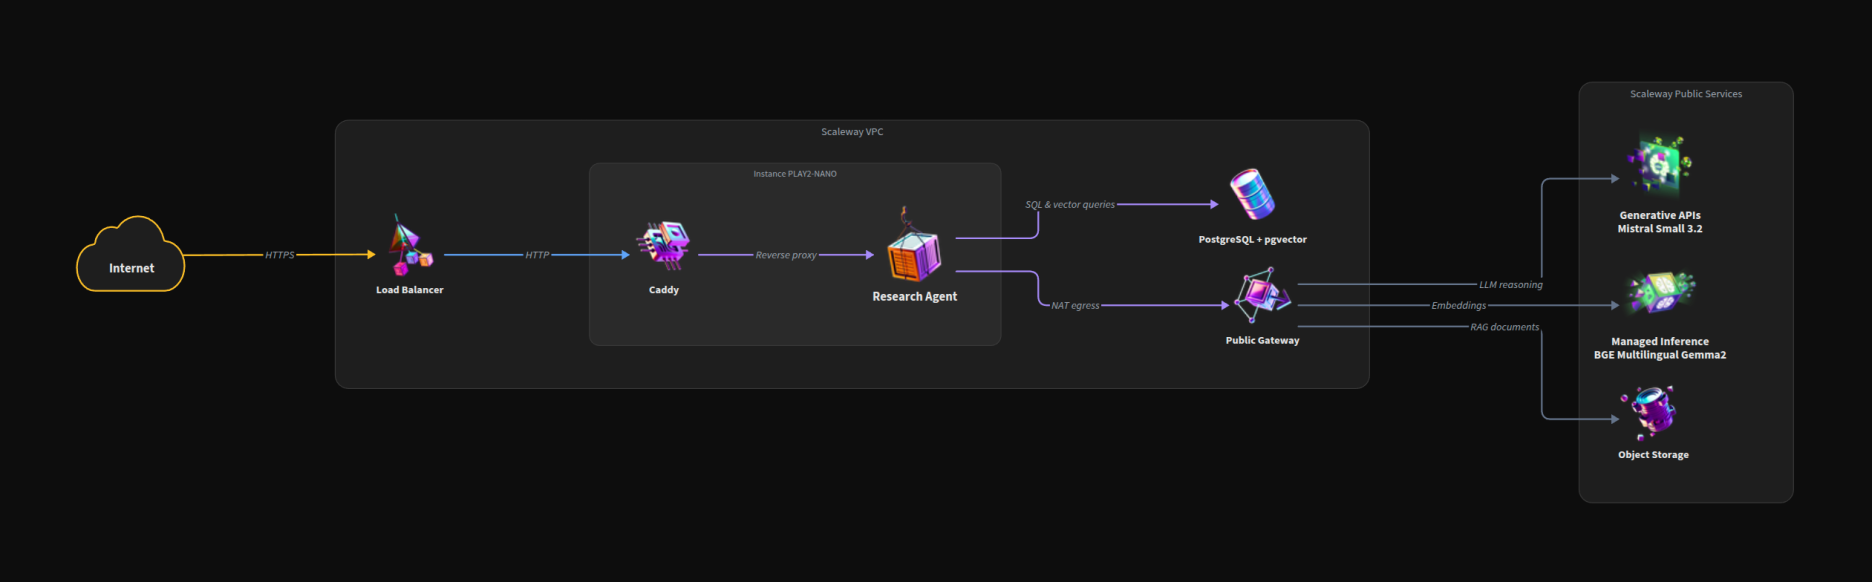Screen dimensions: 1872x582
Task: Click the 'Generative APIs' label
Action: click(1660, 216)
